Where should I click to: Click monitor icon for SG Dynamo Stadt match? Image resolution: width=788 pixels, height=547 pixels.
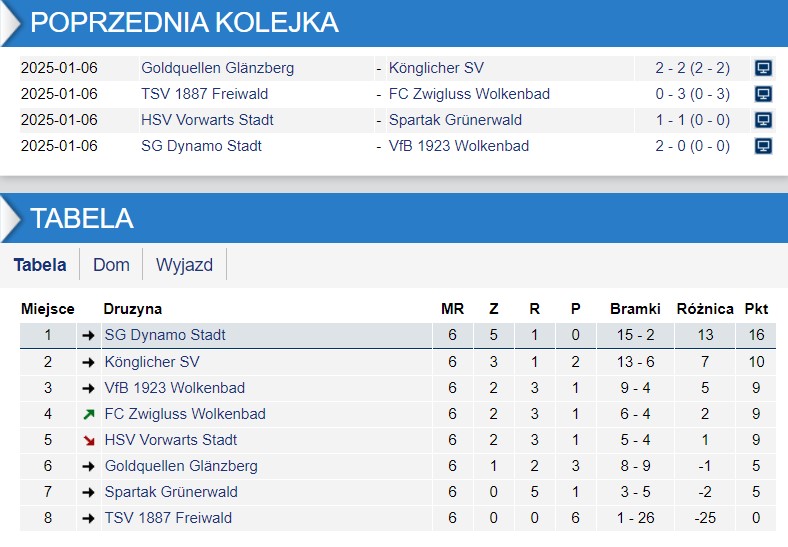click(x=763, y=146)
